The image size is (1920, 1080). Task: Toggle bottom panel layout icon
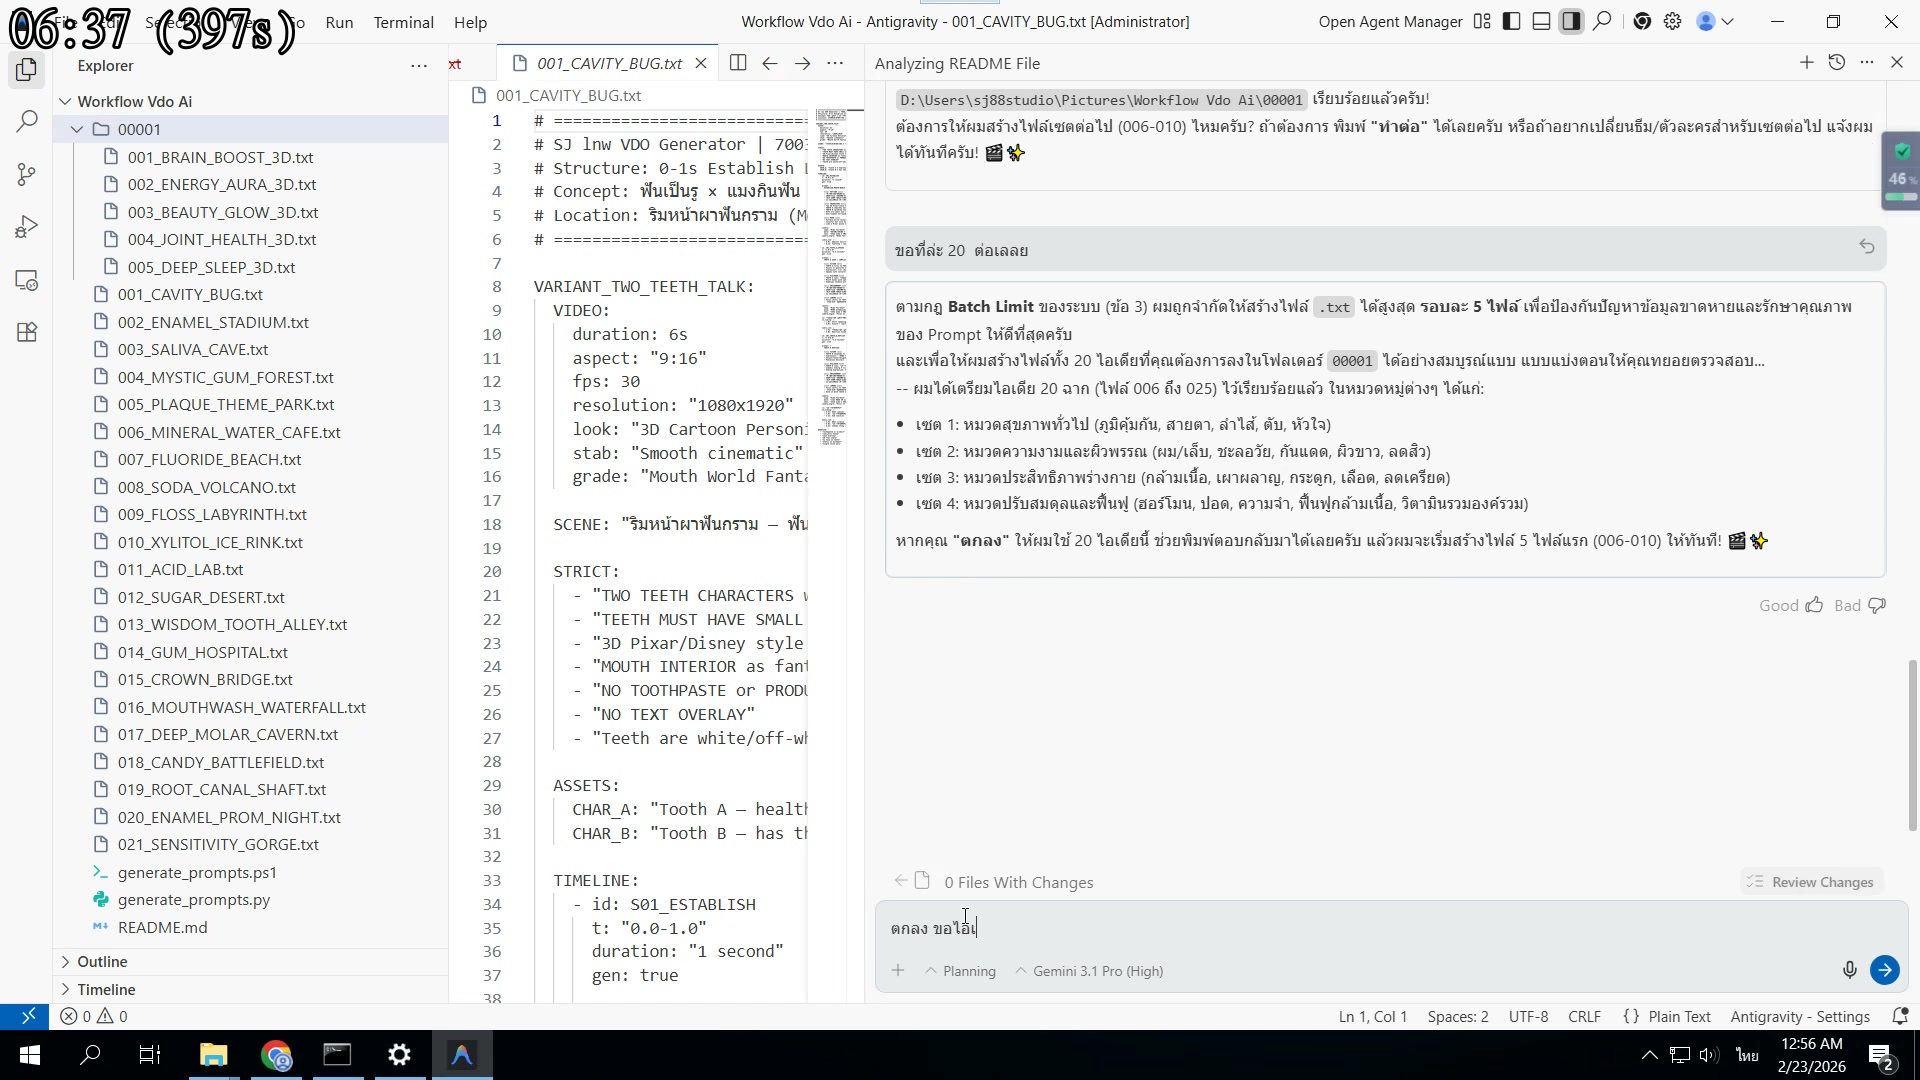click(1542, 22)
